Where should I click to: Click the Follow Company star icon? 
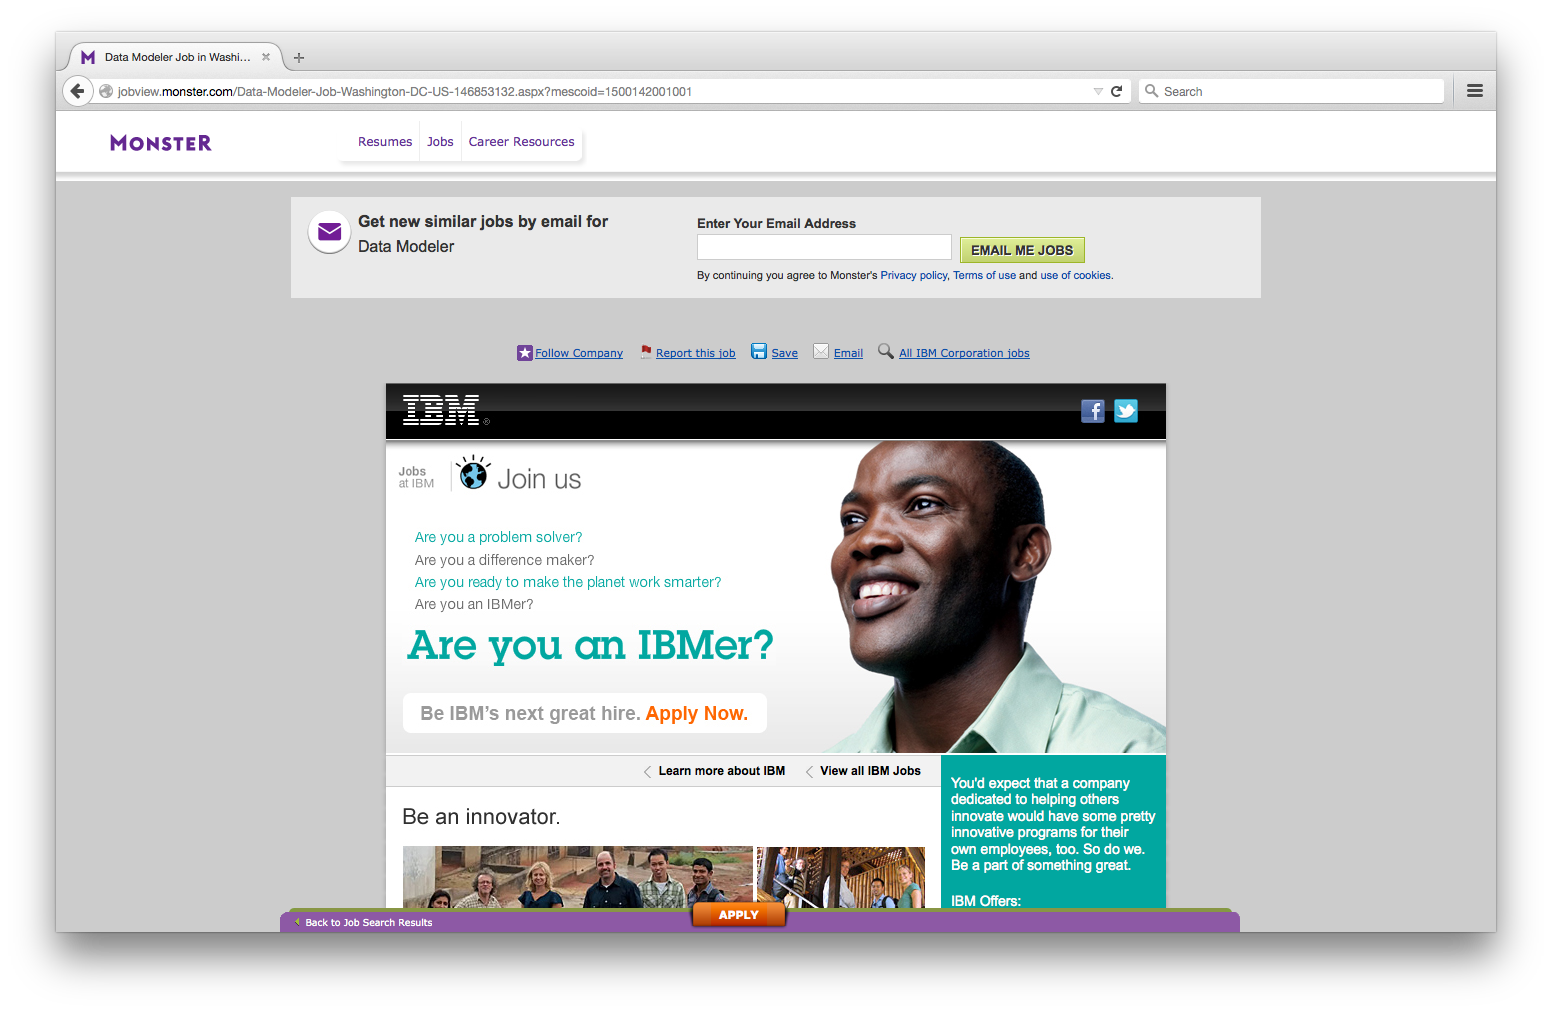point(524,353)
